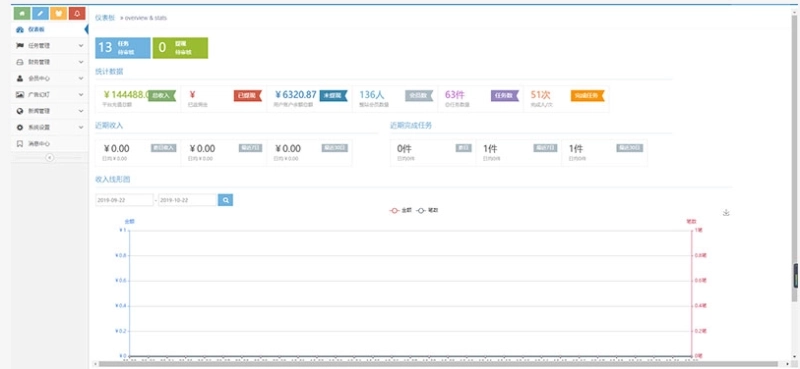Viewport: 800px width, 369px height.
Task: Click the picture icon in the sidebar
Action: 20,94
